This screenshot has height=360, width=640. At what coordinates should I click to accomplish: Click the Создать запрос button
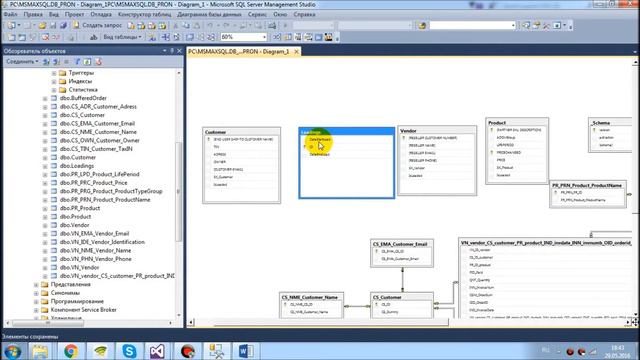pos(98,25)
